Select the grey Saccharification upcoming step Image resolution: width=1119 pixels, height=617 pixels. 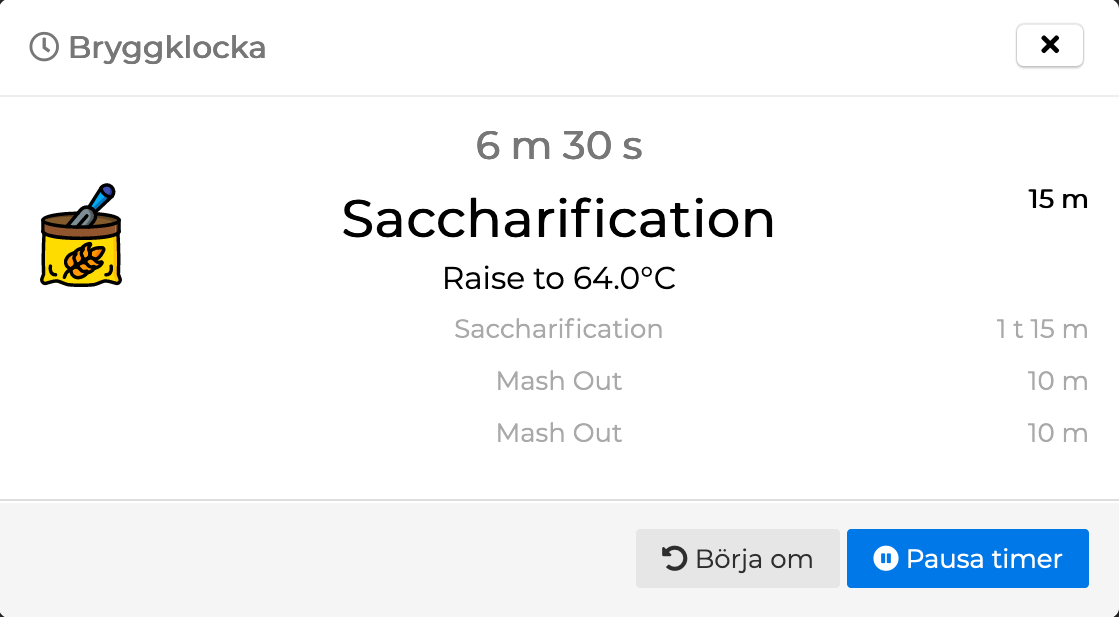click(x=558, y=329)
